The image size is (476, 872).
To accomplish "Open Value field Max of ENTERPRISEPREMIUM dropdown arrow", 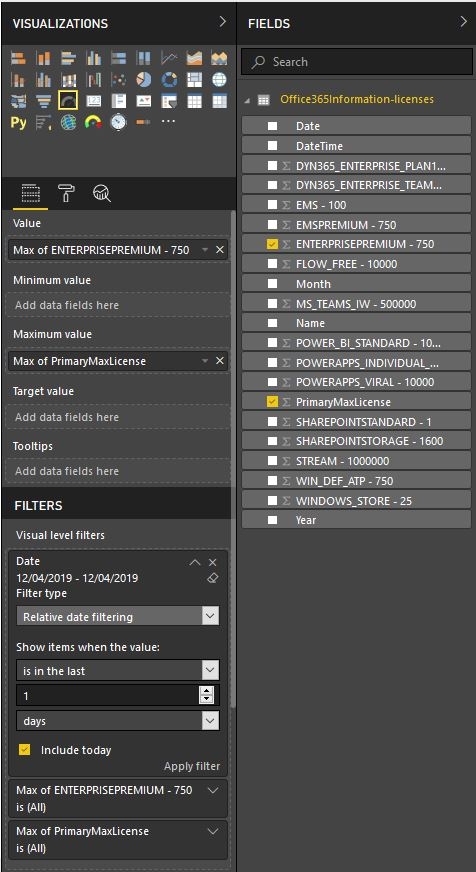I will pos(205,250).
